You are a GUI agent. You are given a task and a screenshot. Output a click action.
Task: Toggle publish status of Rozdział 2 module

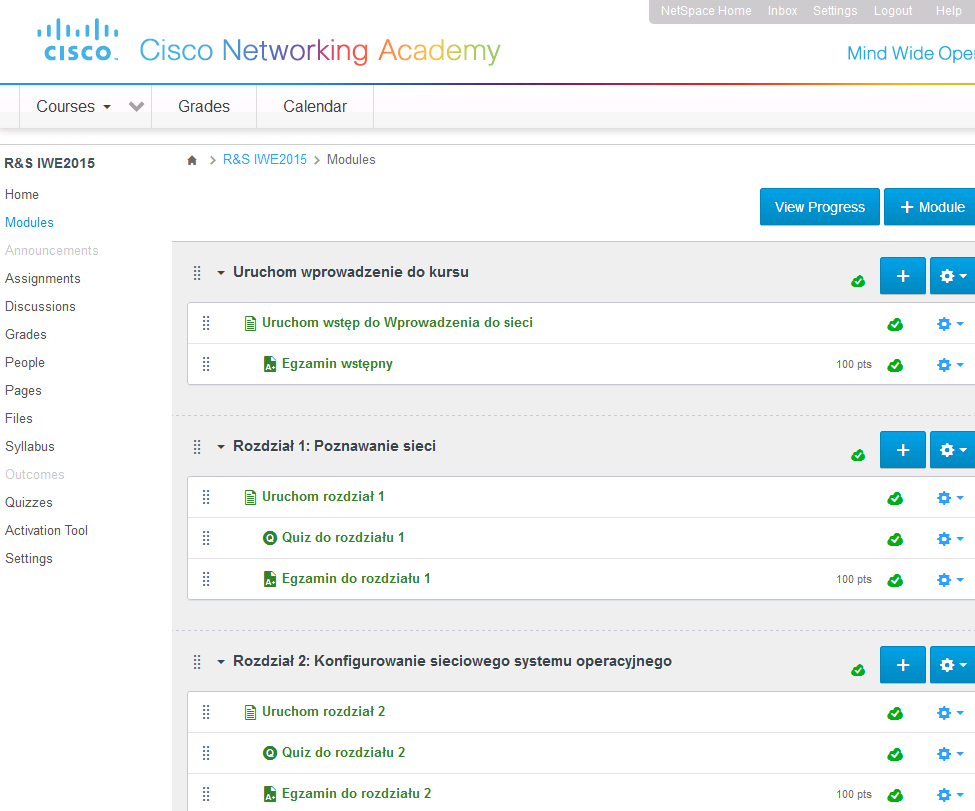click(858, 670)
